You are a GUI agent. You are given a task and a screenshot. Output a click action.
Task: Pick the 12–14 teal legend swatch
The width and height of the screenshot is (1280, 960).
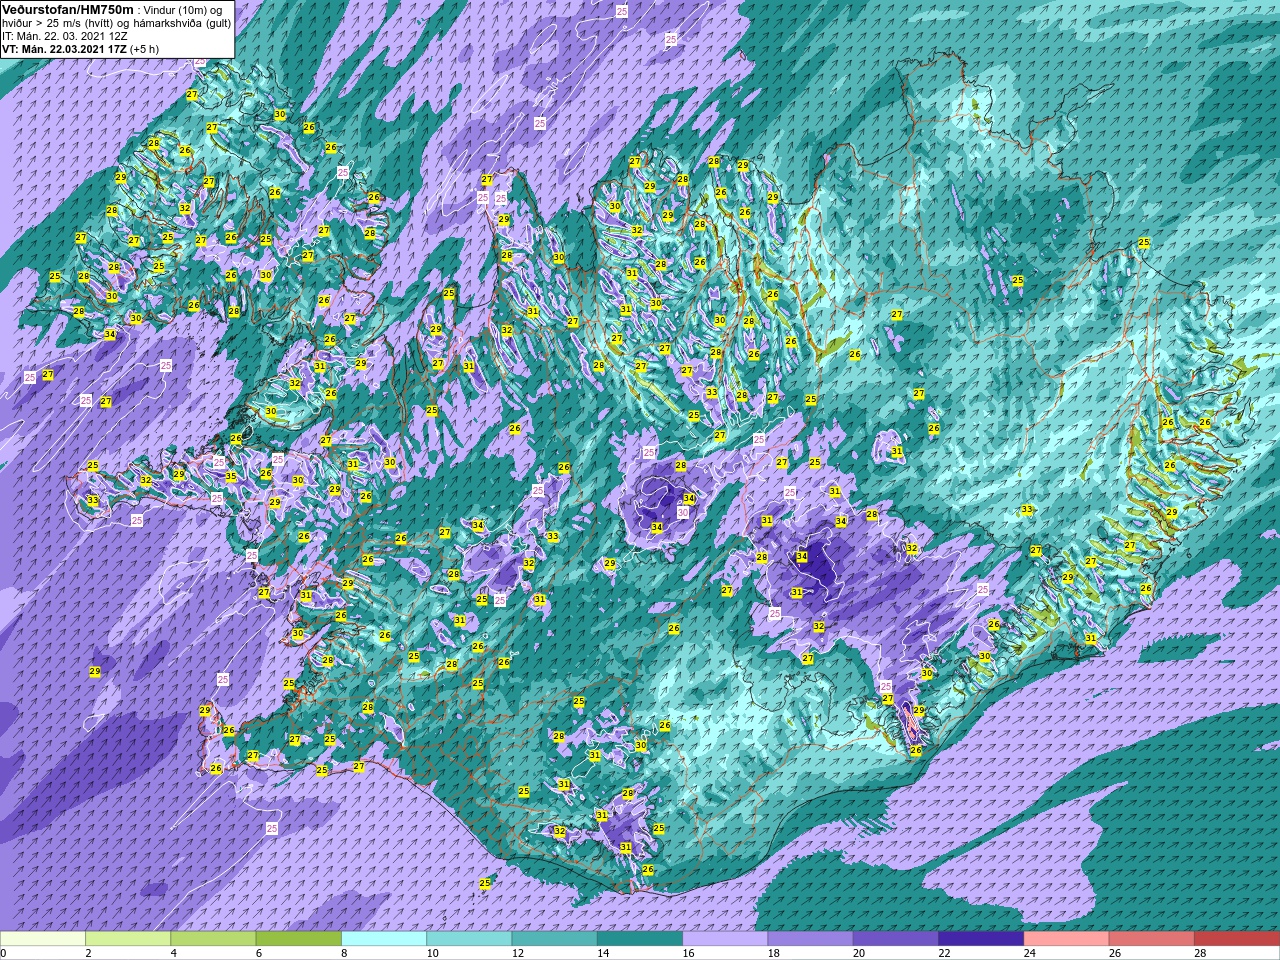[x=555, y=939]
